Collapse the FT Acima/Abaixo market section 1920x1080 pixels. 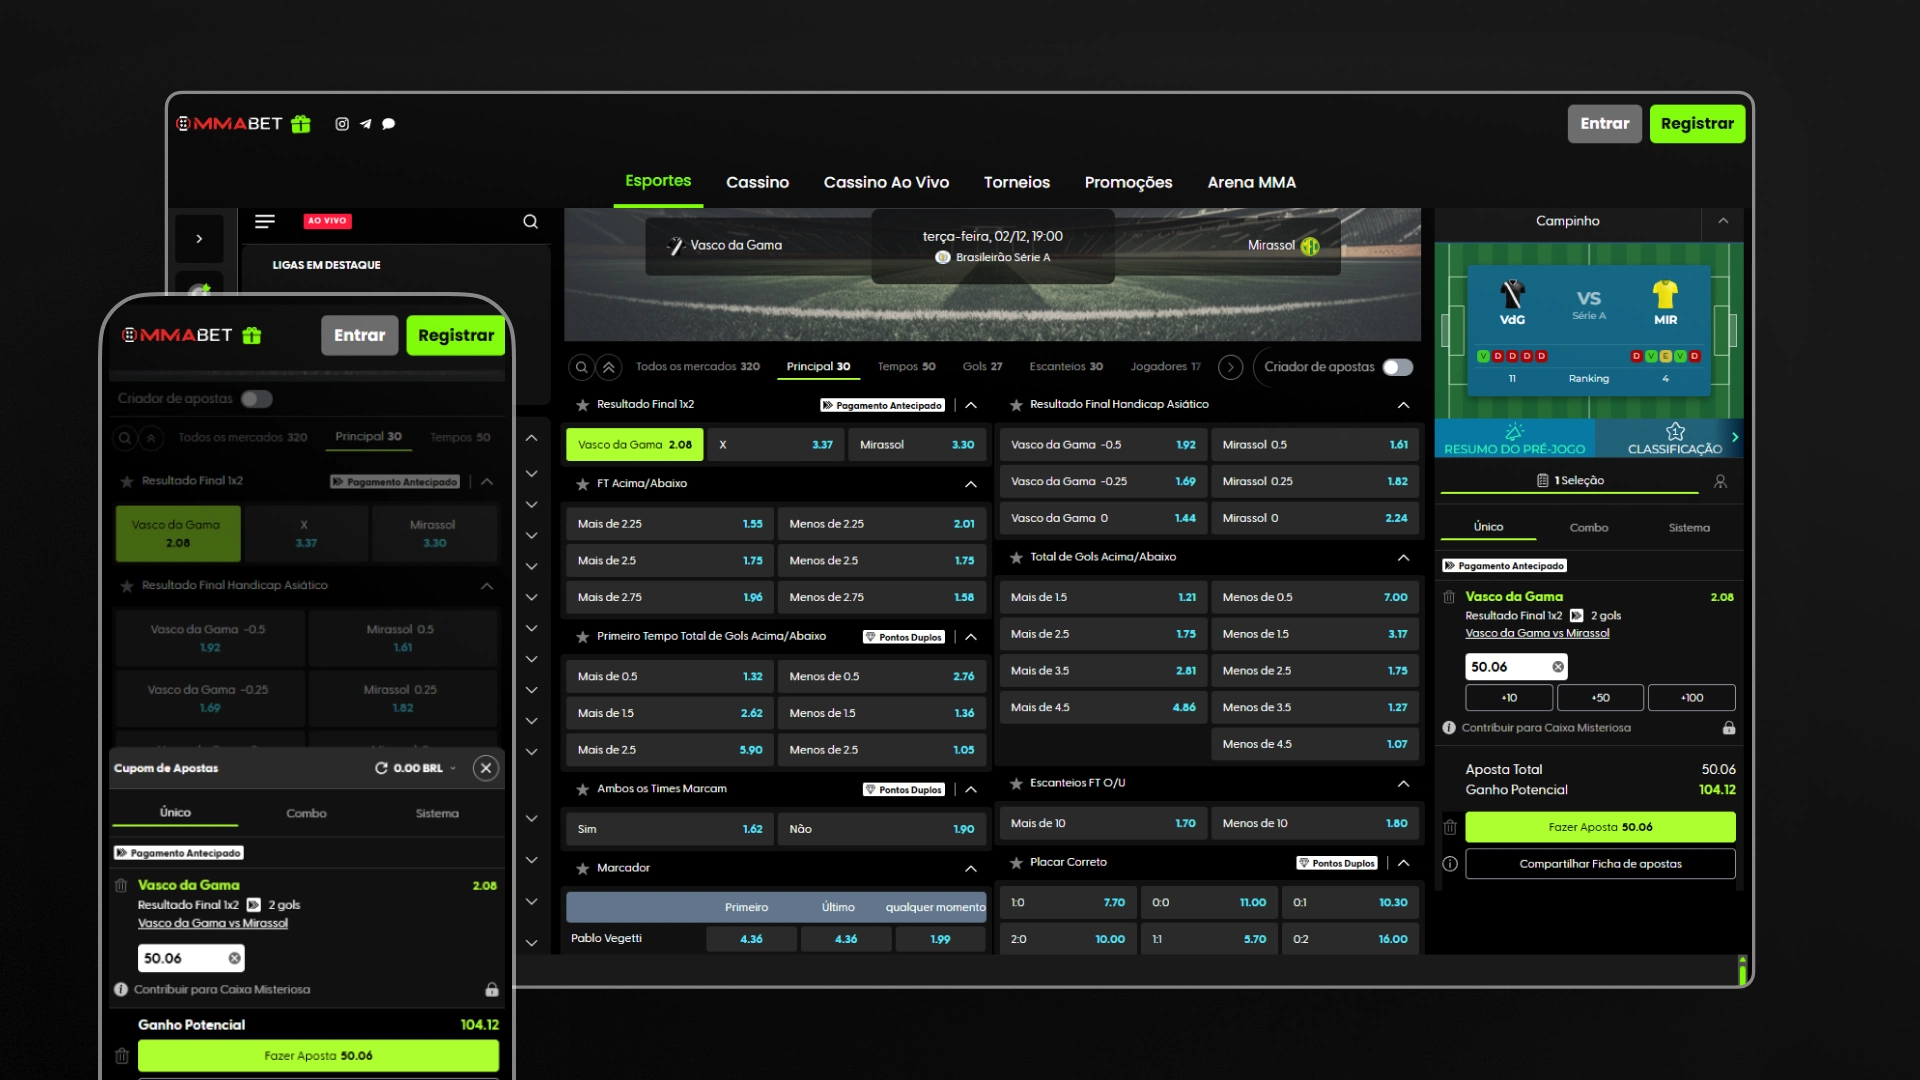click(x=971, y=484)
